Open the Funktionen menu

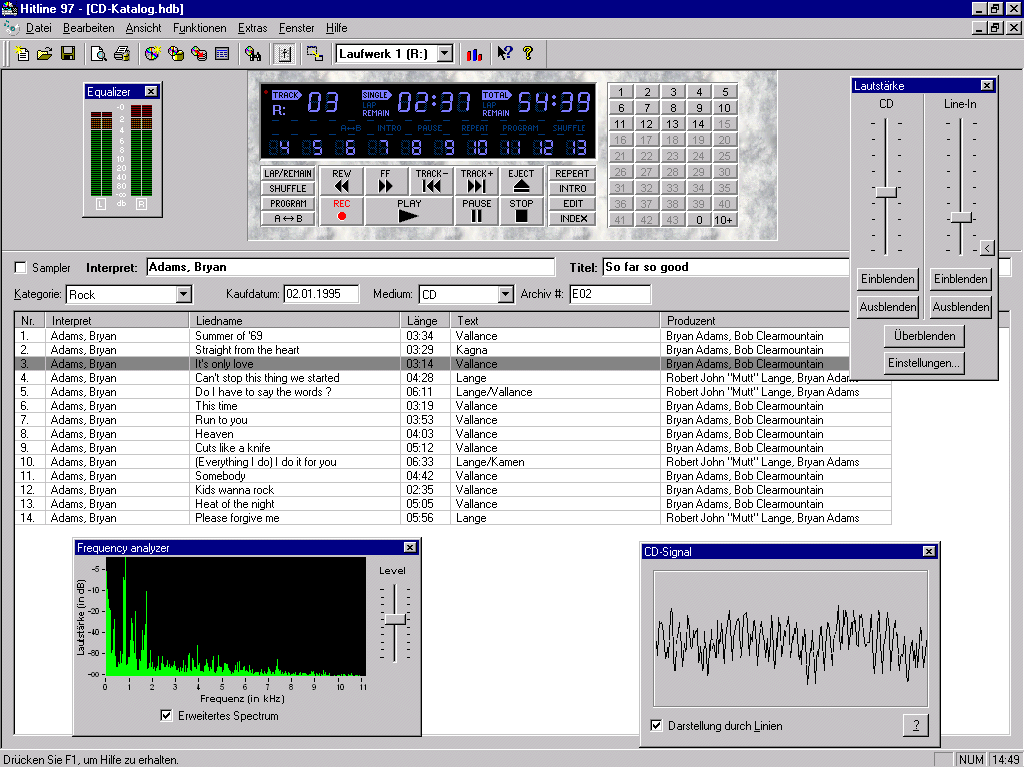[199, 28]
